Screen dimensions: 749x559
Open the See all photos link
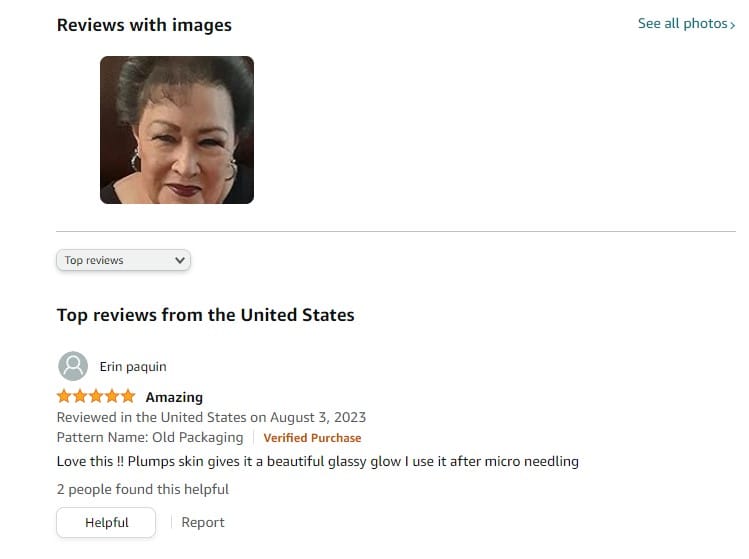pos(686,23)
